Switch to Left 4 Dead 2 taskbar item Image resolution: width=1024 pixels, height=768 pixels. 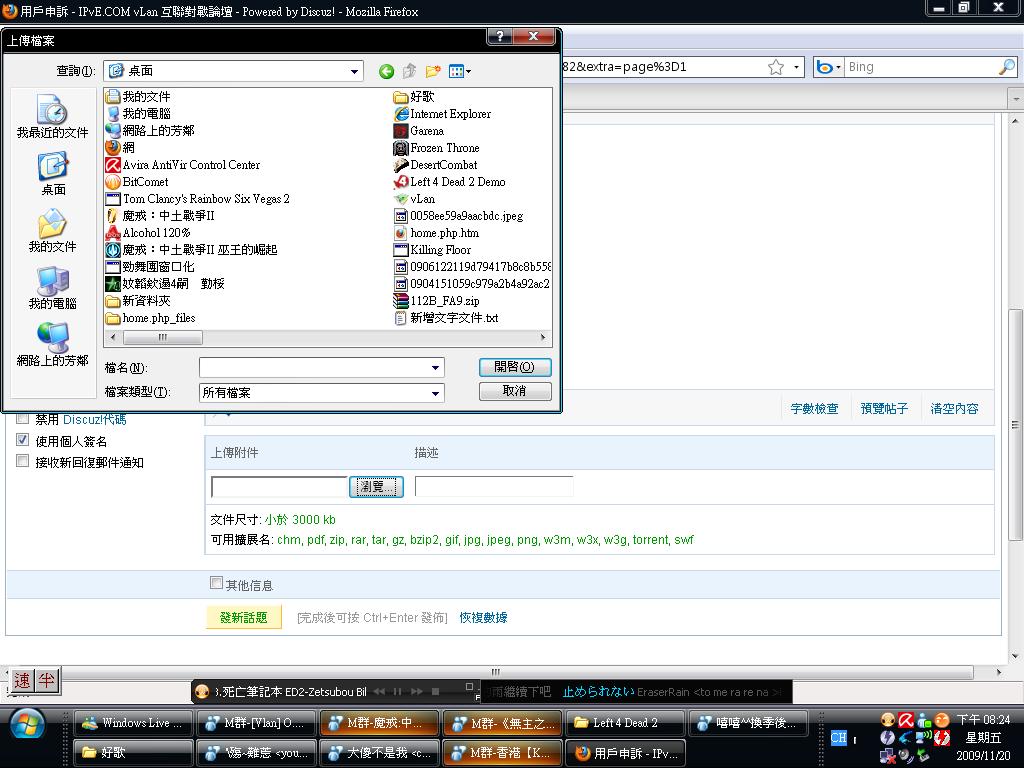click(624, 723)
